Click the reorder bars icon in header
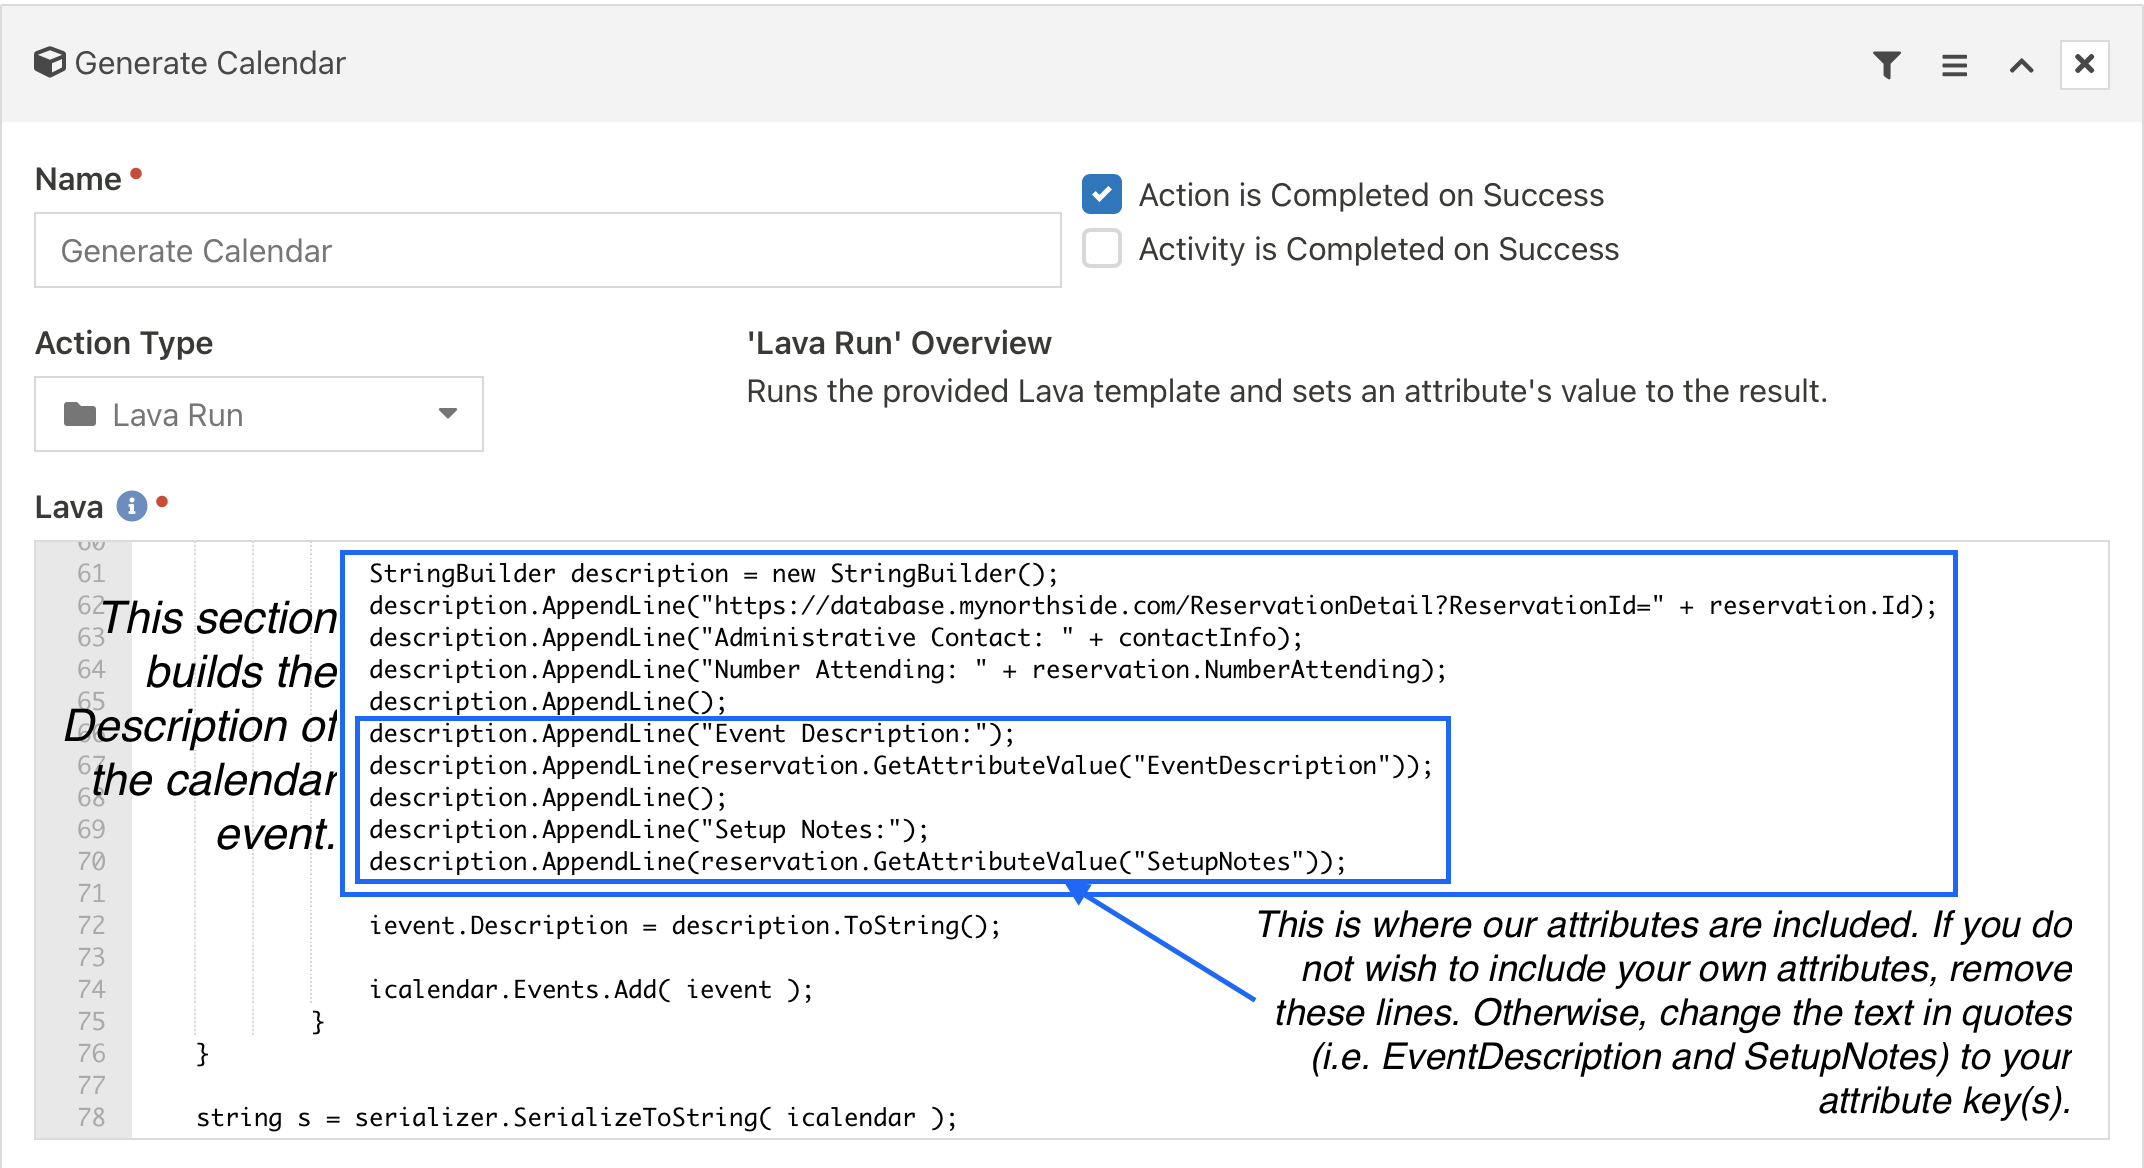 1954,65
